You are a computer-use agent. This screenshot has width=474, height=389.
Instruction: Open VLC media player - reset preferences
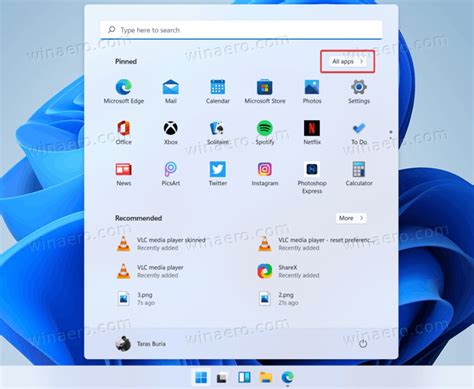pyautogui.click(x=315, y=244)
